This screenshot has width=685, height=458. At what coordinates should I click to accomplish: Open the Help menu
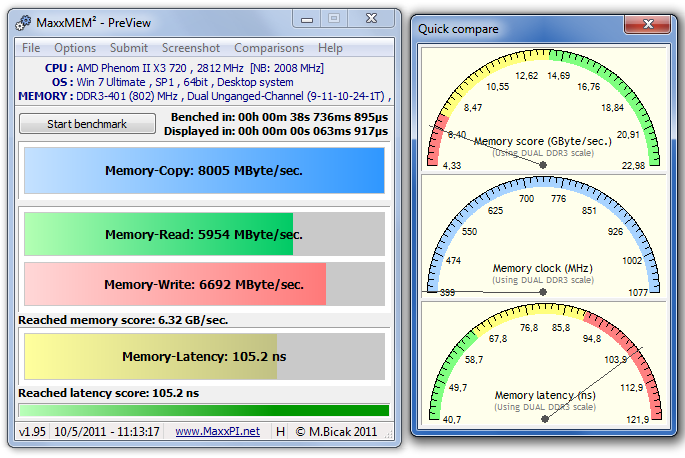pyautogui.click(x=330, y=48)
